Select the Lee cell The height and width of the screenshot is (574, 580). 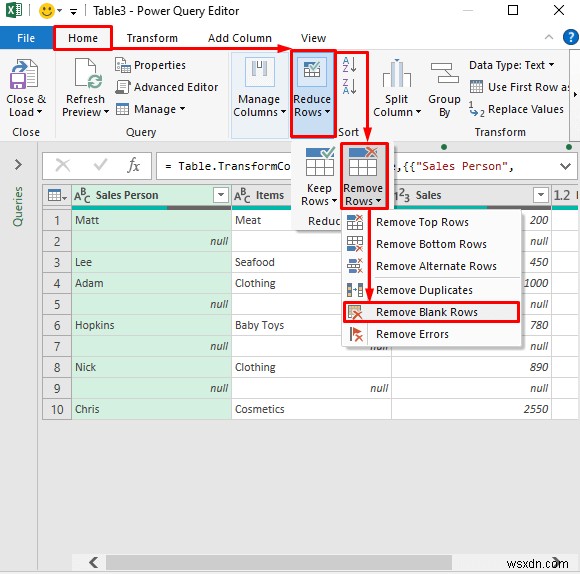pos(151,262)
